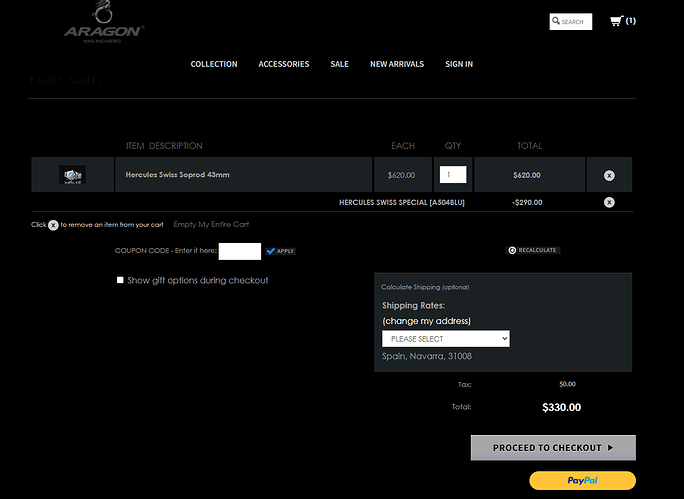Open the Accessories menu
This screenshot has width=684, height=499.
pyautogui.click(x=284, y=64)
